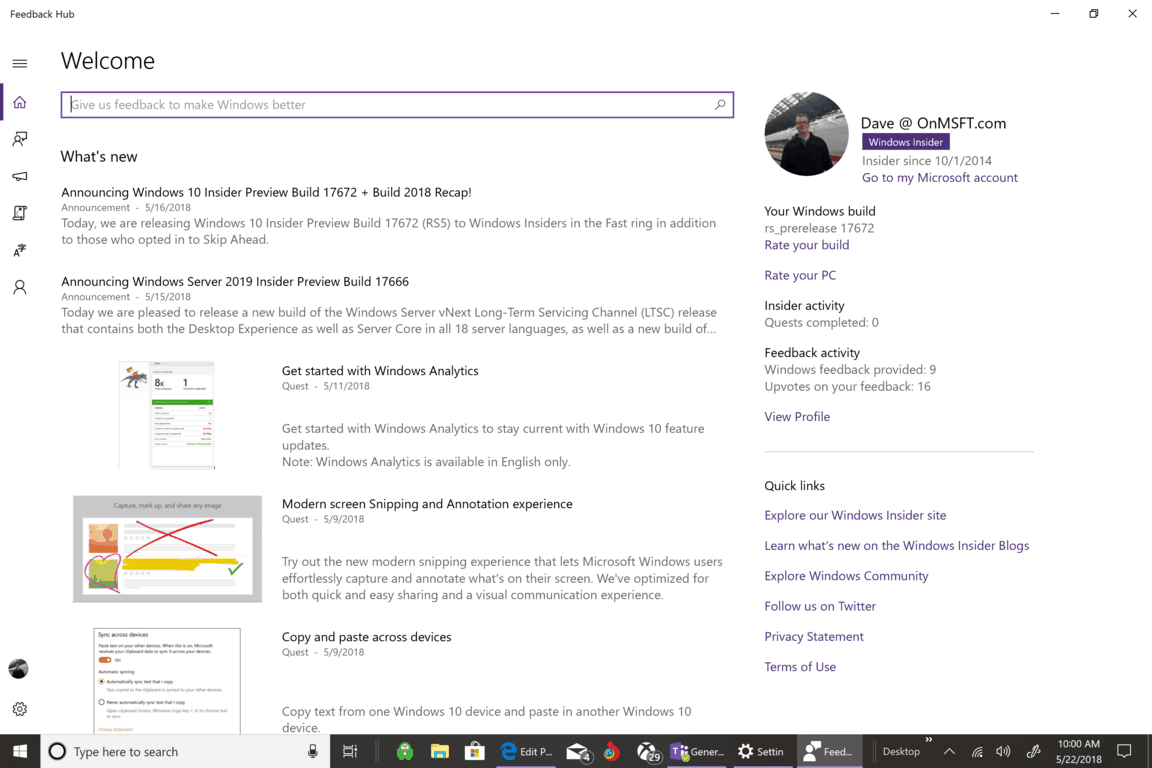This screenshot has height=768, width=1152.
Task: Open Windows Server 2019 Build 17666 announcement
Action: click(x=235, y=281)
